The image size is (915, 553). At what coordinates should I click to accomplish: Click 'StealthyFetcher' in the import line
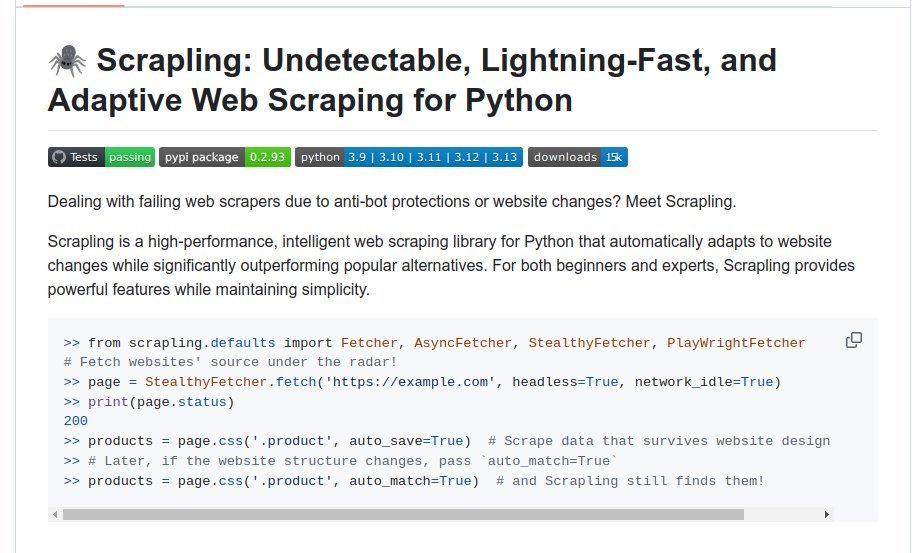(589, 343)
